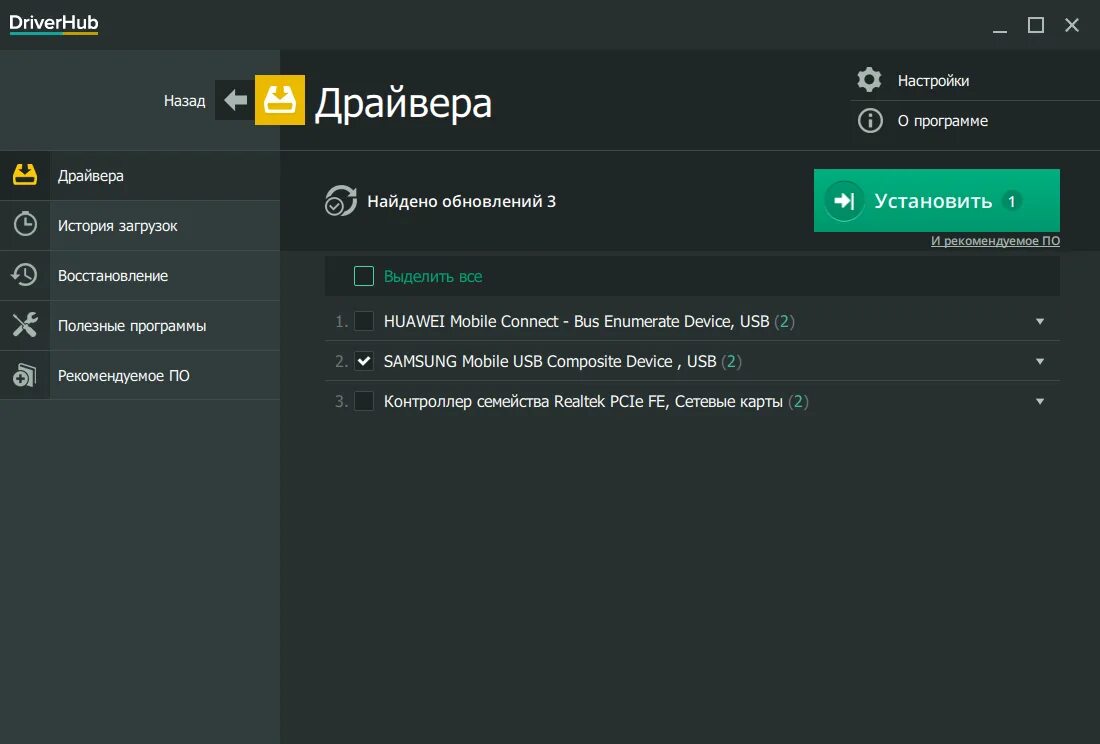The width and height of the screenshot is (1100, 744).
Task: Click Контроллер семейства Realtek driver name
Action: pyautogui.click(x=583, y=401)
